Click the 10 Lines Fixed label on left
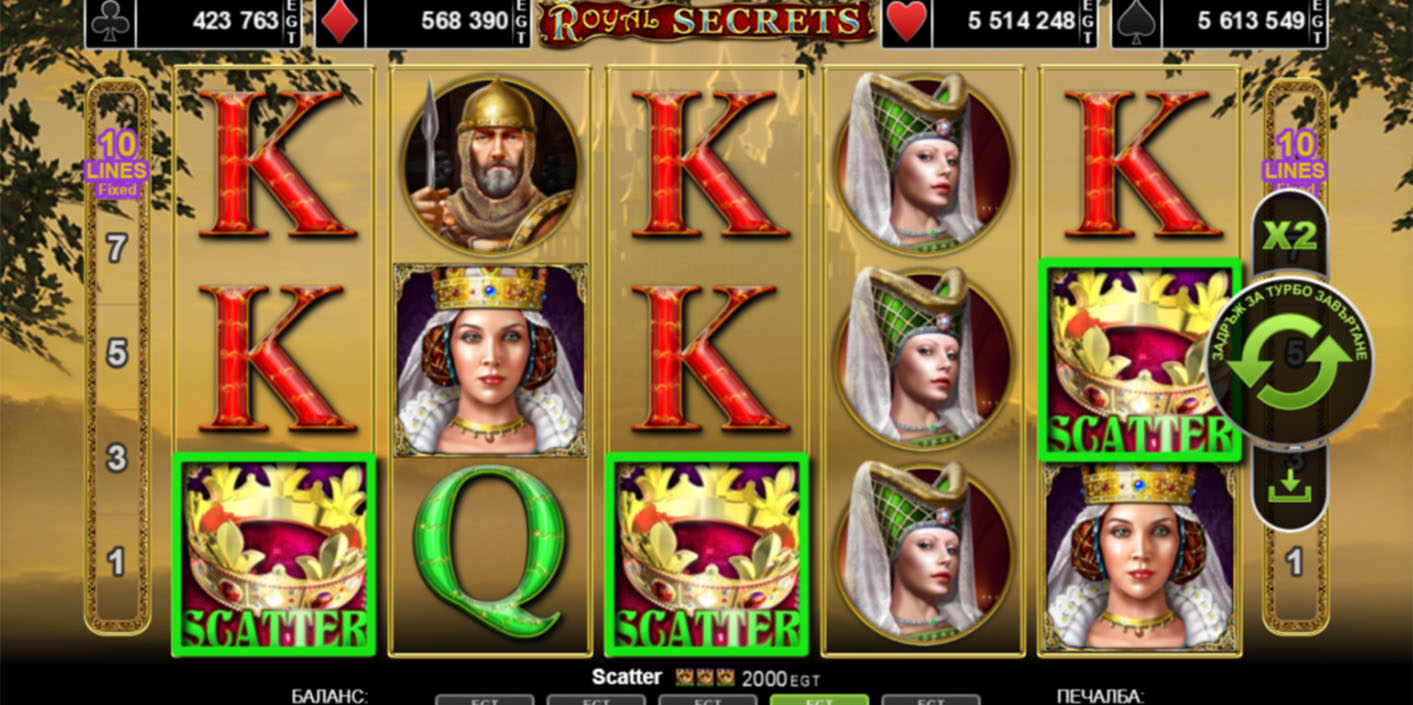The width and height of the screenshot is (1413, 705). click(x=117, y=161)
